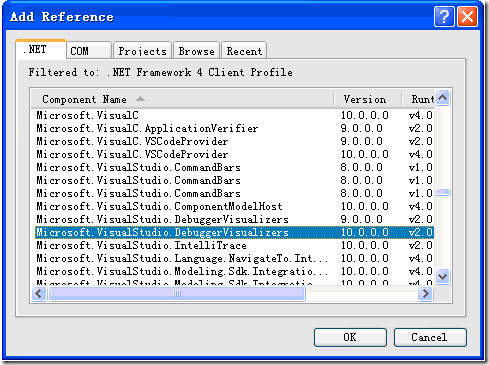Select the Microsoft.VisualC row
Image resolution: width=489 pixels, height=365 pixels.
click(x=234, y=115)
